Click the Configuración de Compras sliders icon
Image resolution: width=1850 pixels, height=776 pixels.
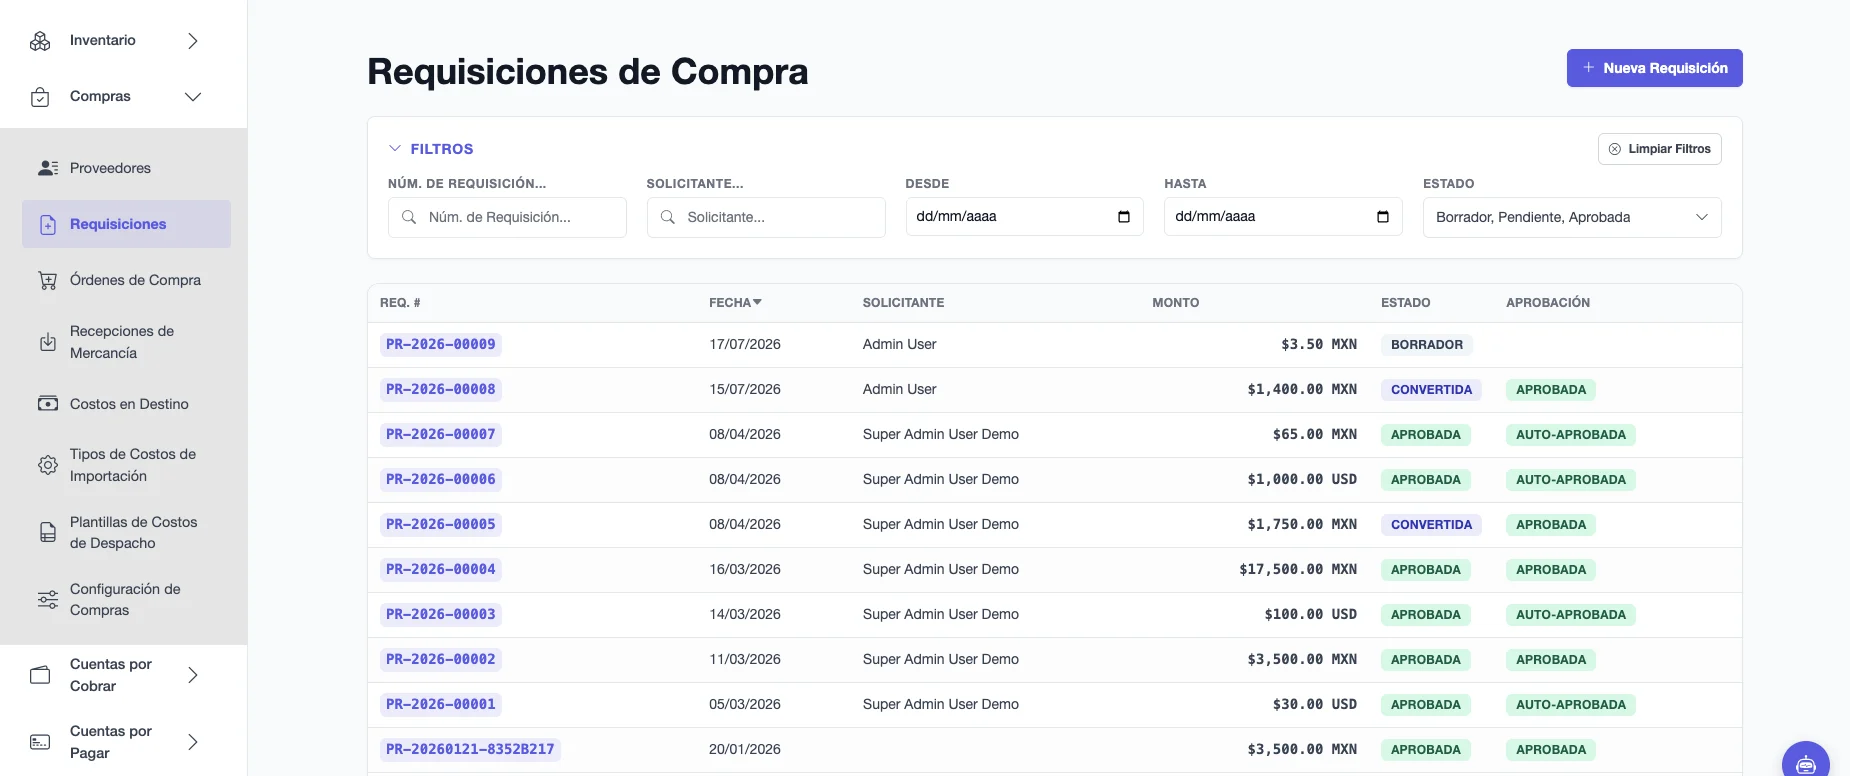click(48, 599)
